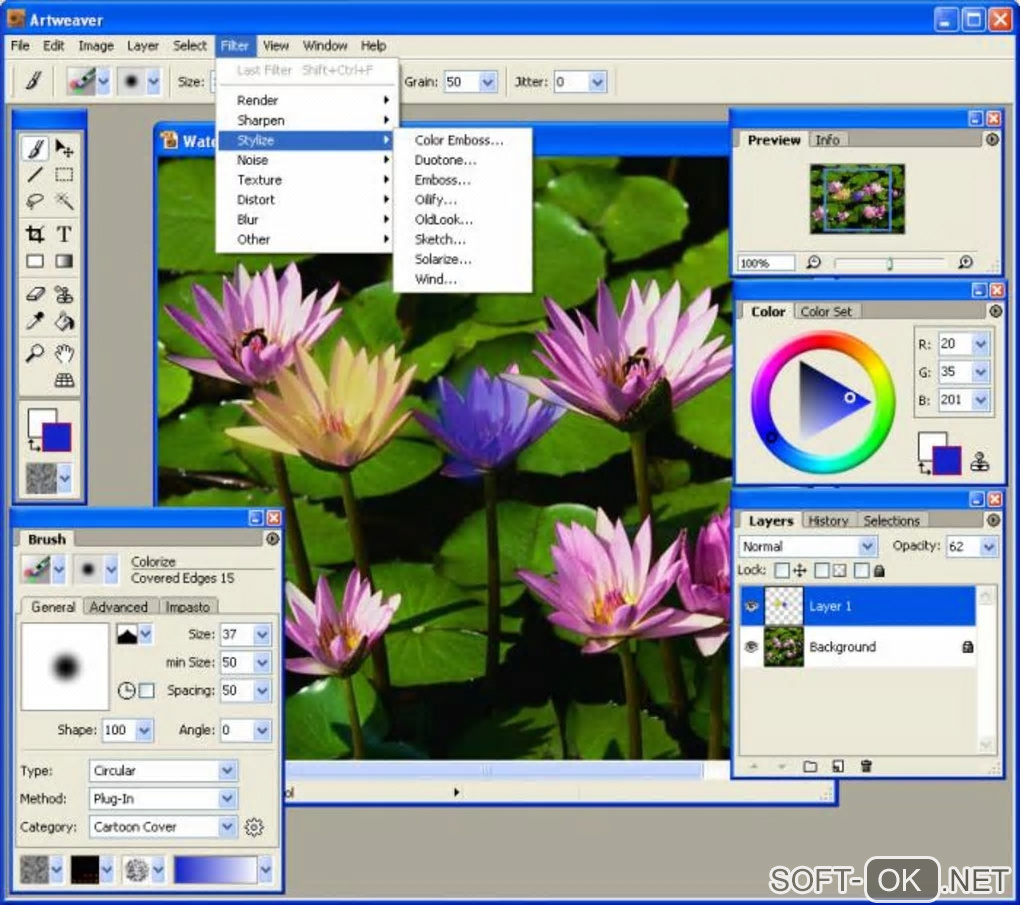The height and width of the screenshot is (905, 1020).
Task: Choose Oilify from Stylize submenu
Action: (436, 200)
